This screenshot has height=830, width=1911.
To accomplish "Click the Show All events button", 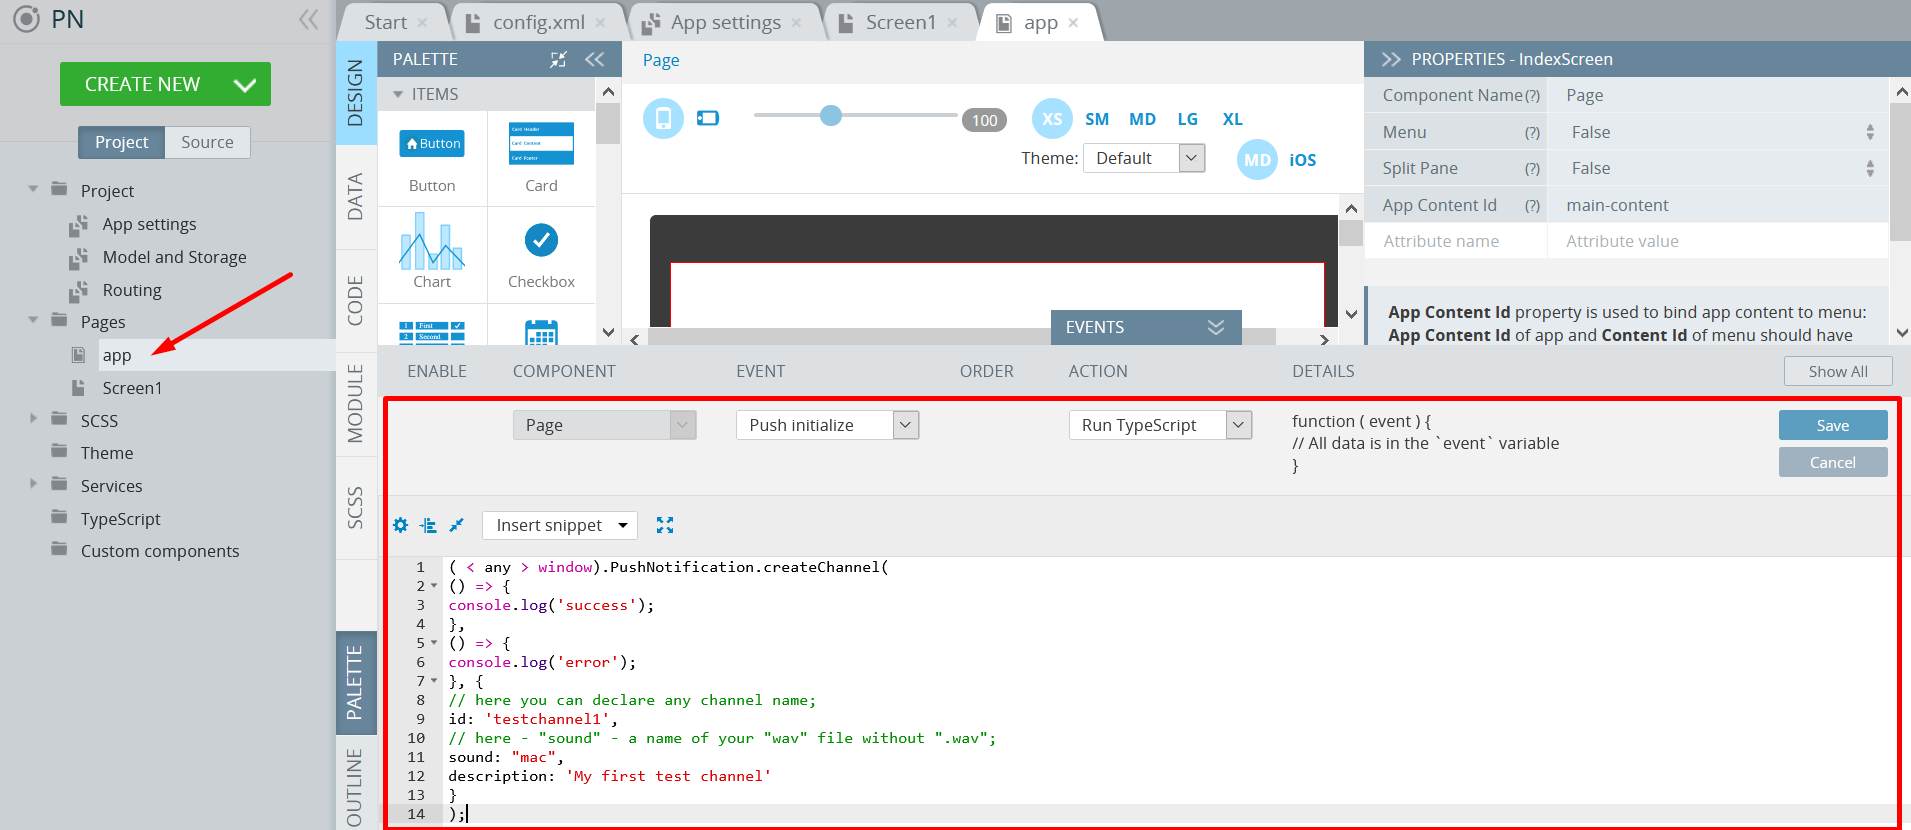I will coord(1838,371).
